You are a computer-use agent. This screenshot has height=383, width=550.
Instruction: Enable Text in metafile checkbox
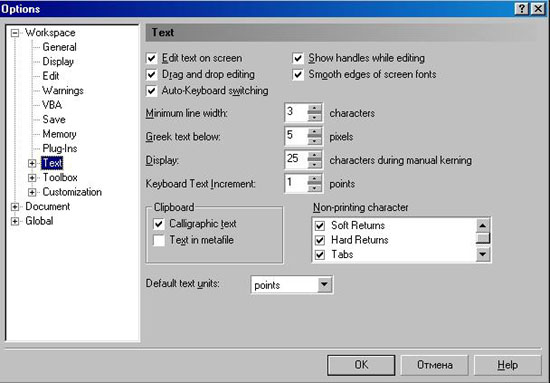pos(159,240)
